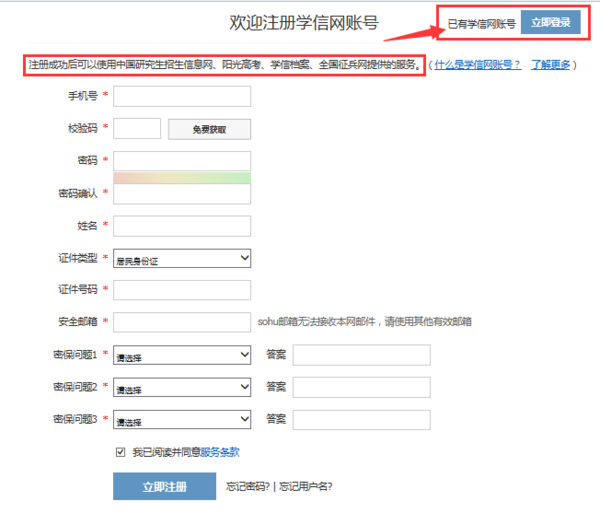
Task: Click the 立即登录 login button
Action: 551,22
